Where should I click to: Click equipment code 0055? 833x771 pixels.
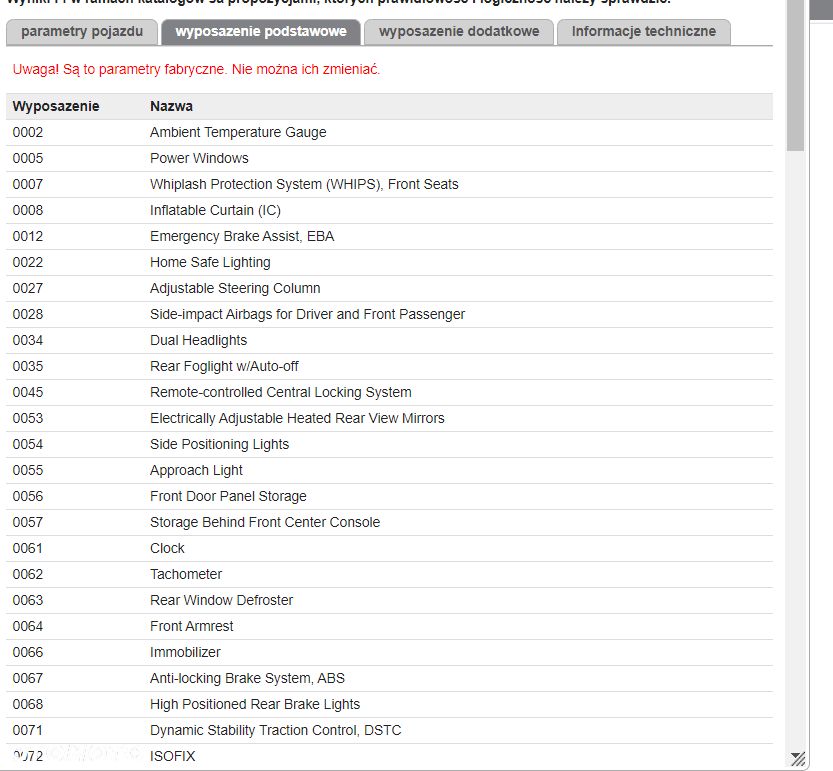(x=28, y=471)
